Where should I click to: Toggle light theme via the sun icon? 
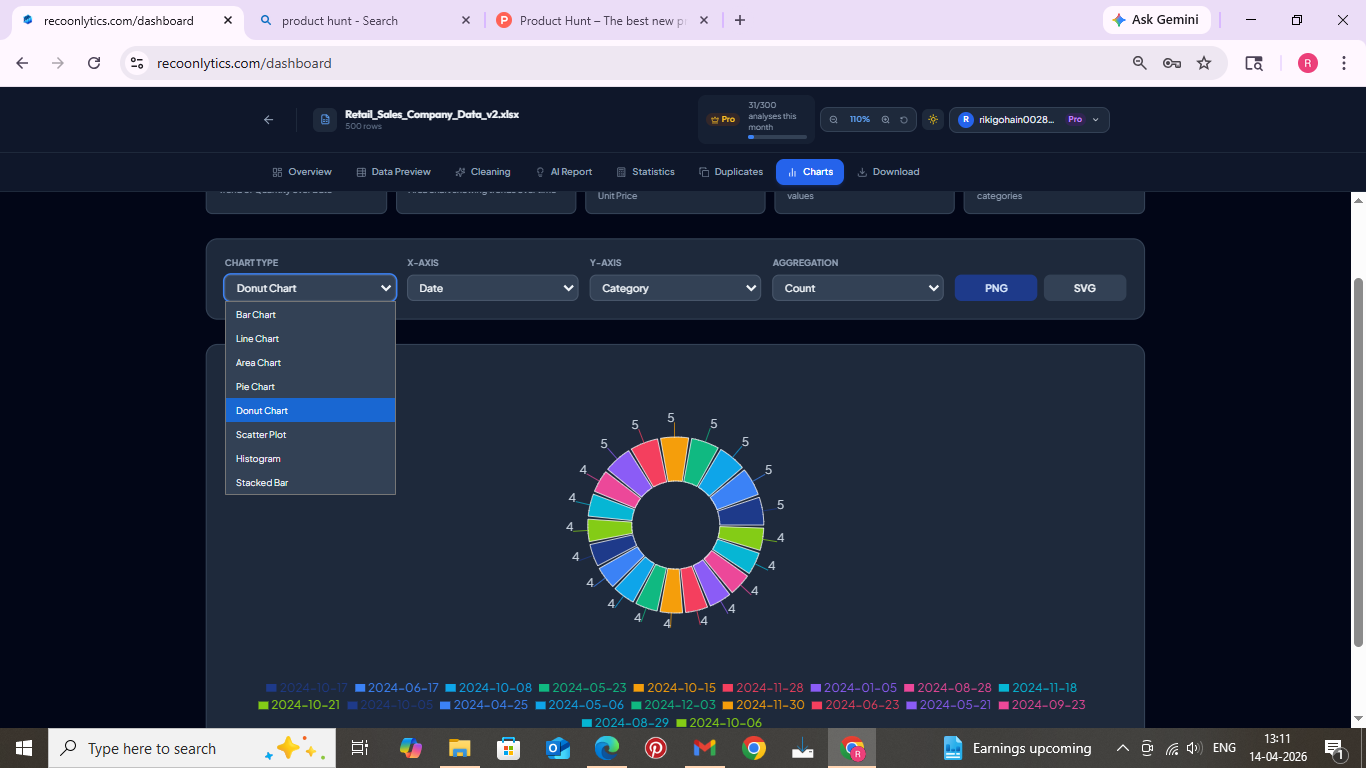point(933,120)
